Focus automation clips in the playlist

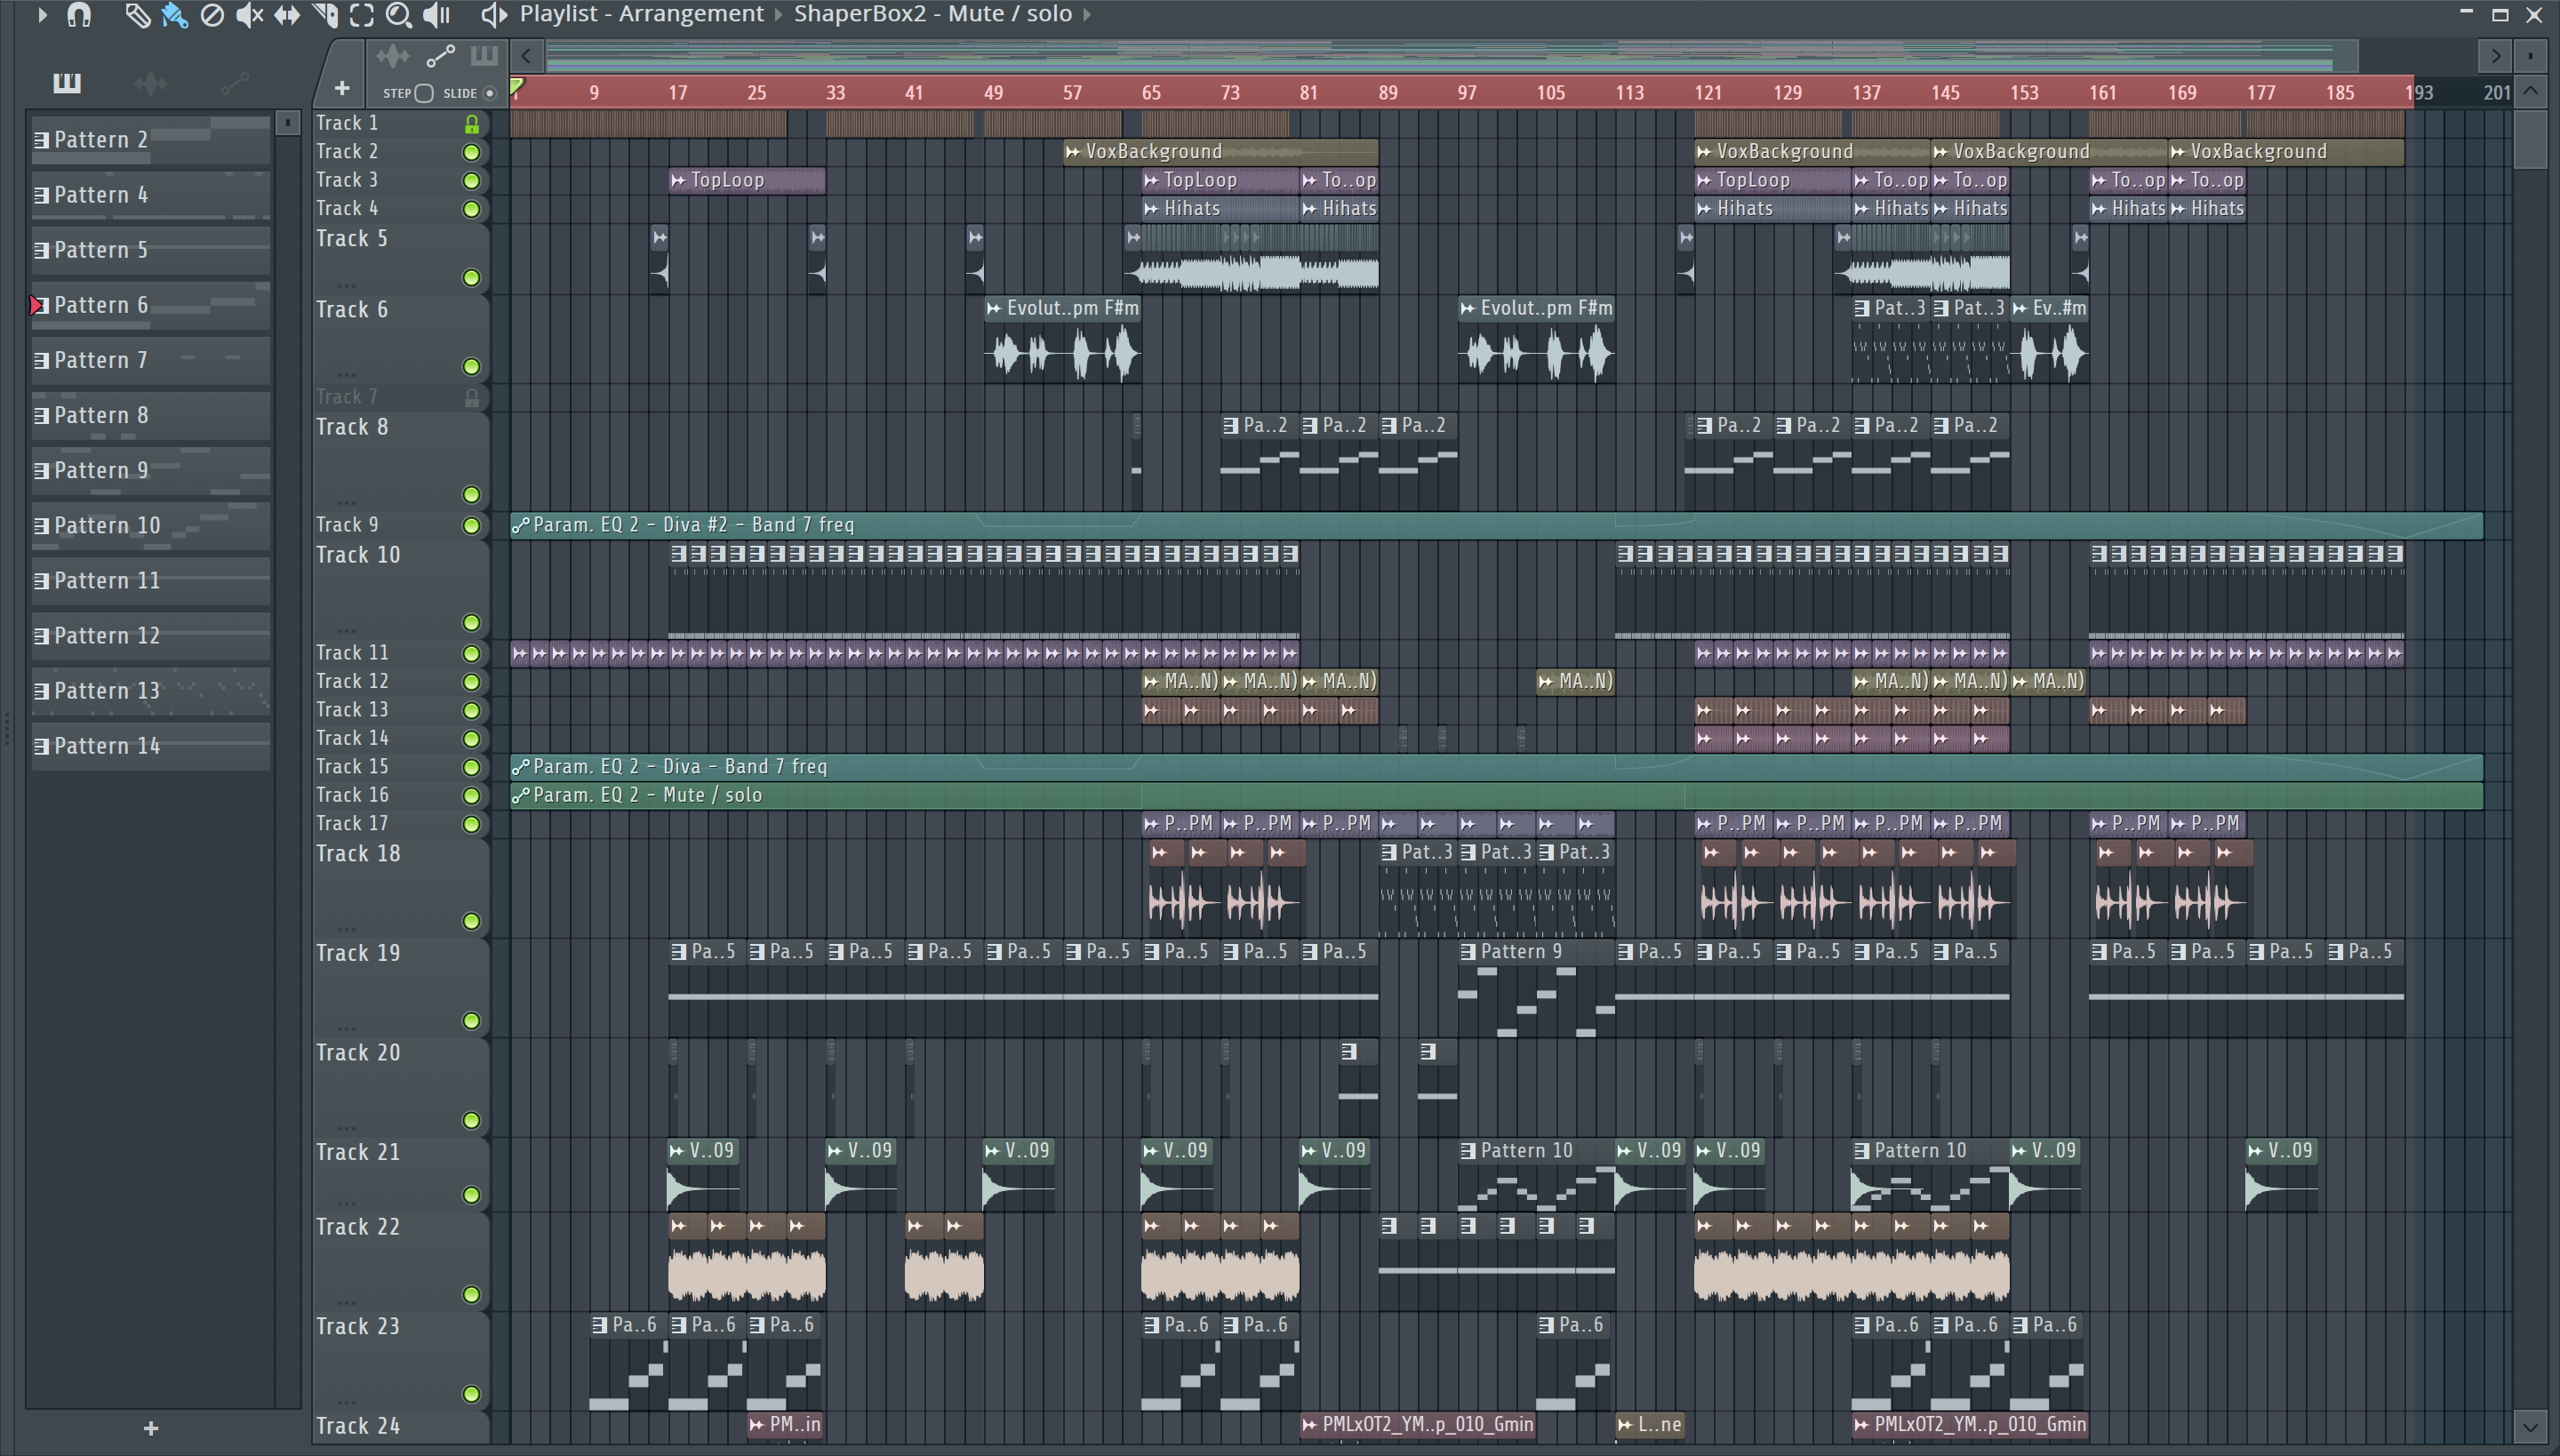[x=440, y=55]
